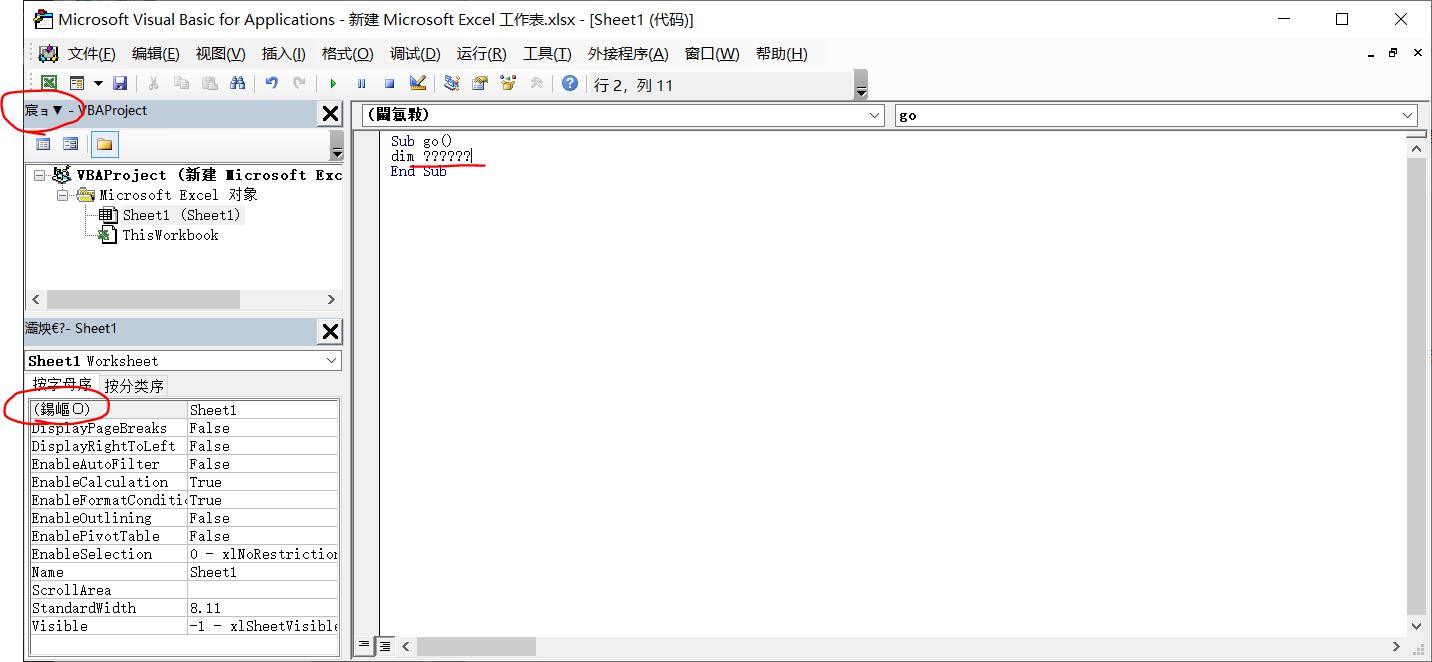The width and height of the screenshot is (1432, 662).
Task: Toggle Design Mode icon
Action: pos(417,84)
